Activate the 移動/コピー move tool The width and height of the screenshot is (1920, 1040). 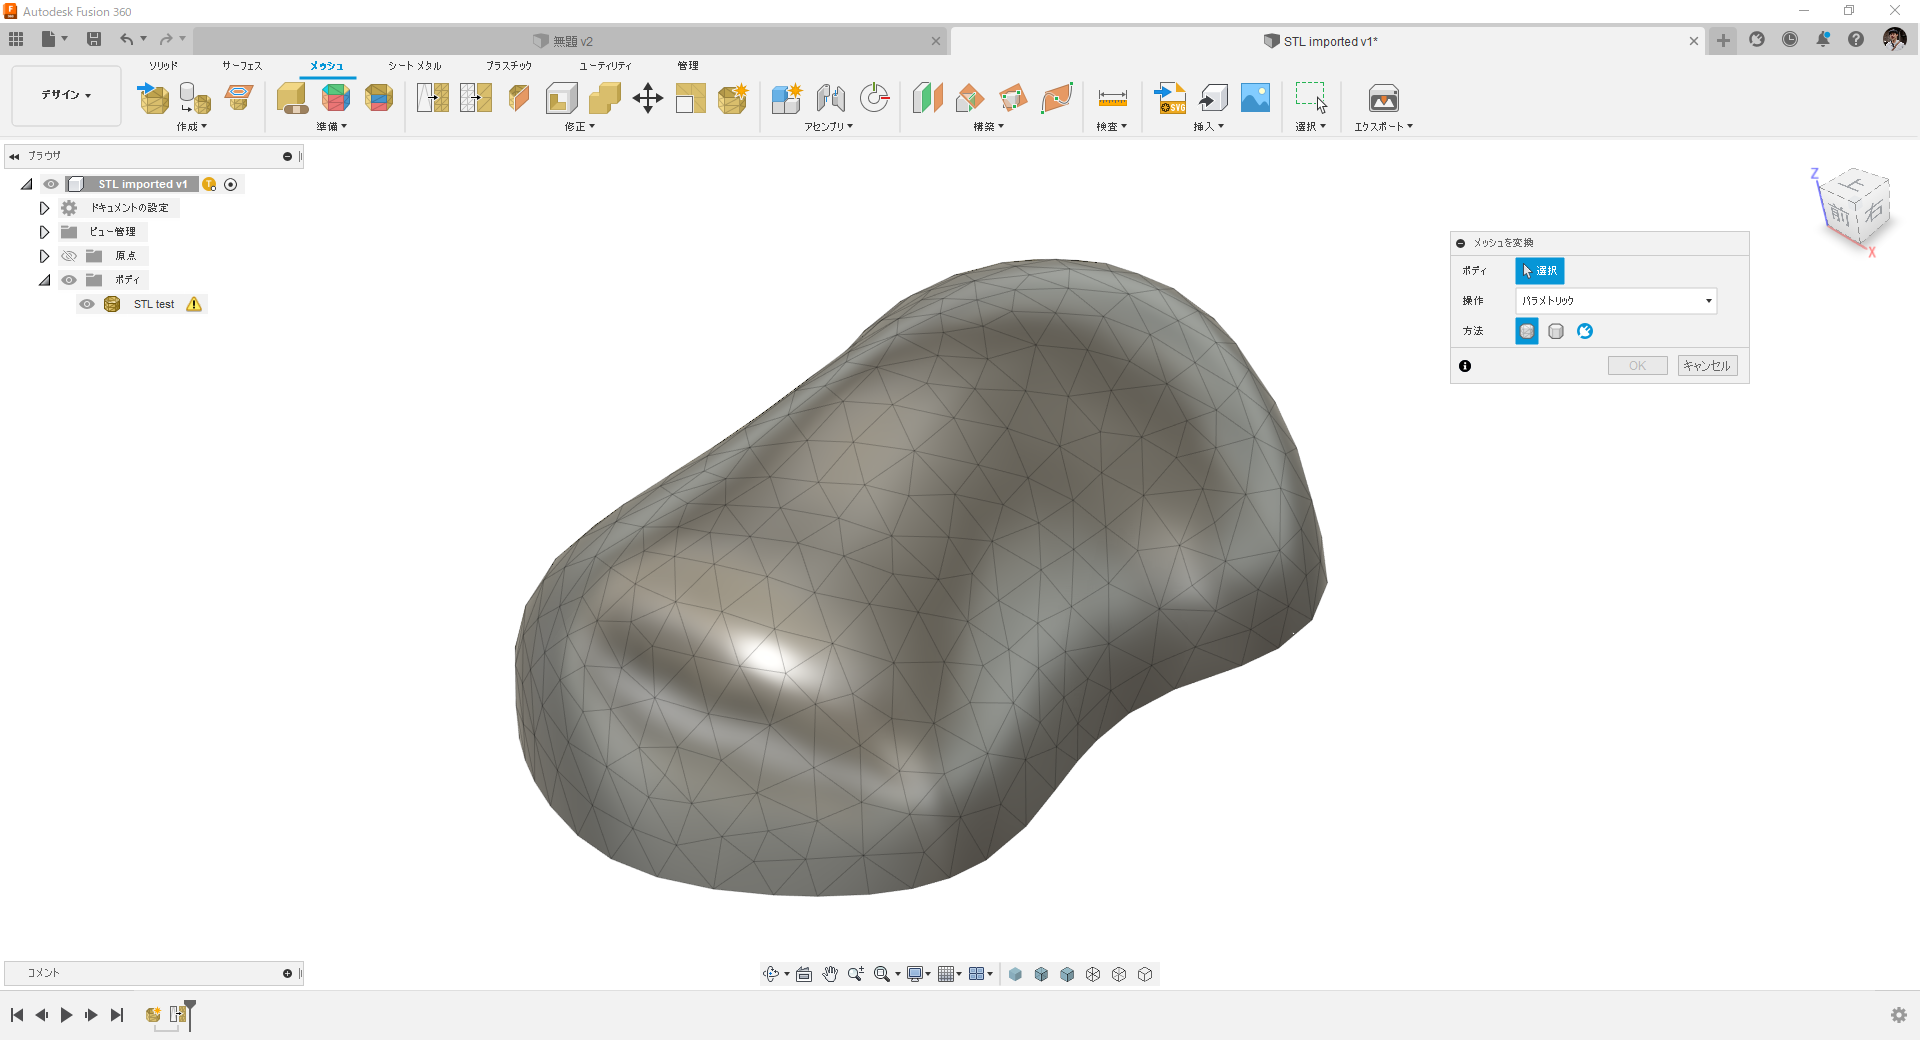tap(647, 98)
